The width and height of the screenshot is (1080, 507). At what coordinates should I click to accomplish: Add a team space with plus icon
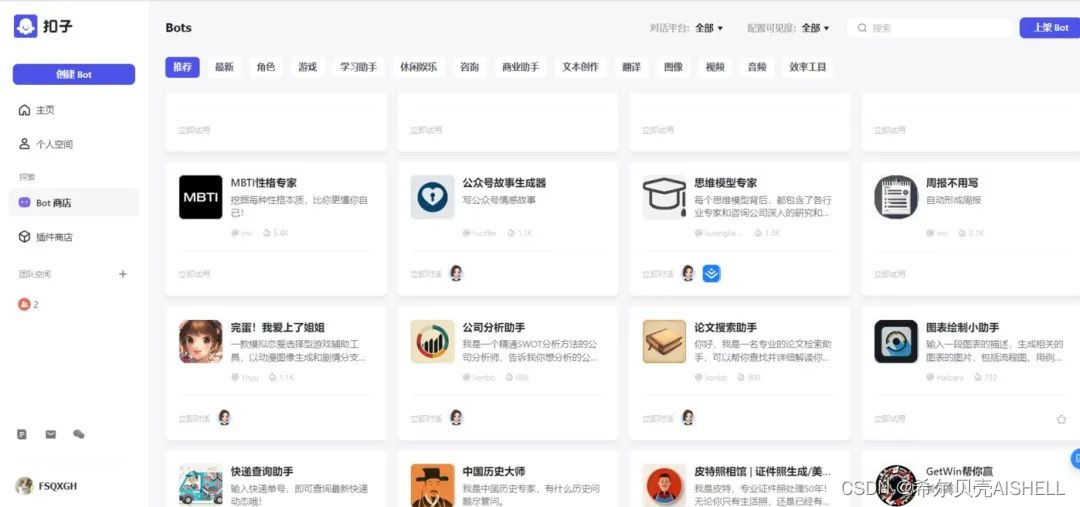pos(123,274)
